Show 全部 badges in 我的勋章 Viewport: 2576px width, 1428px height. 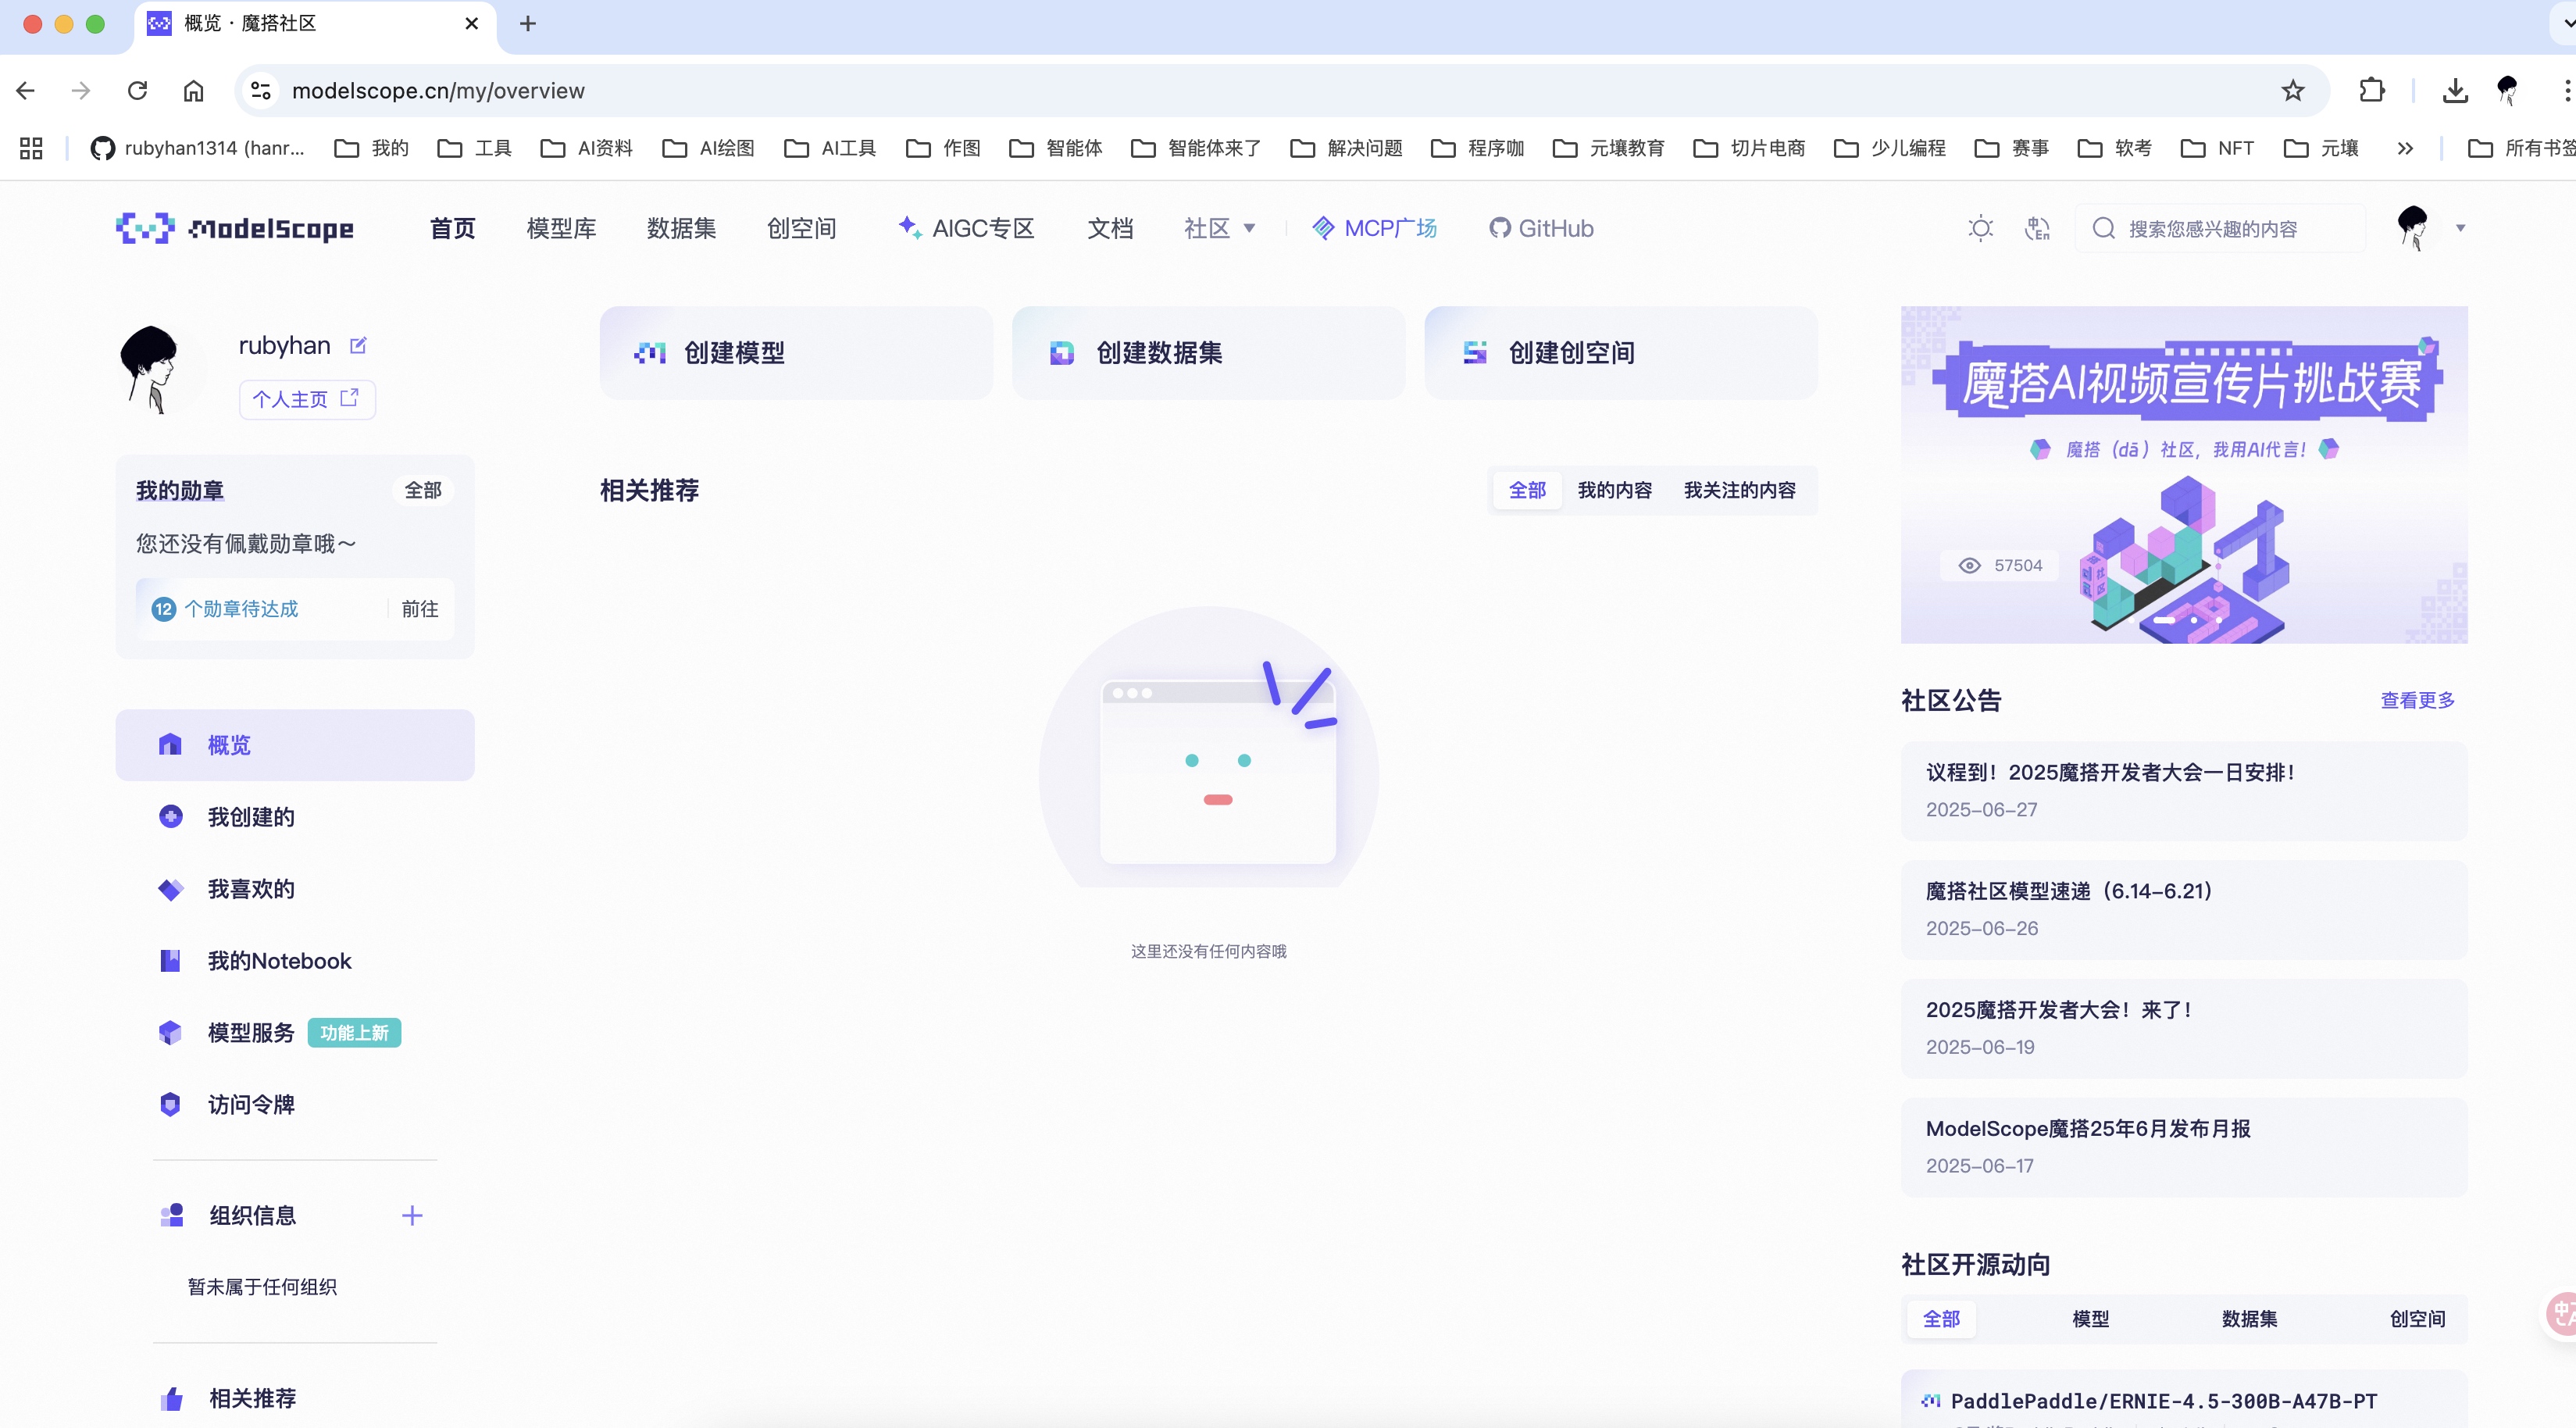pyautogui.click(x=423, y=490)
